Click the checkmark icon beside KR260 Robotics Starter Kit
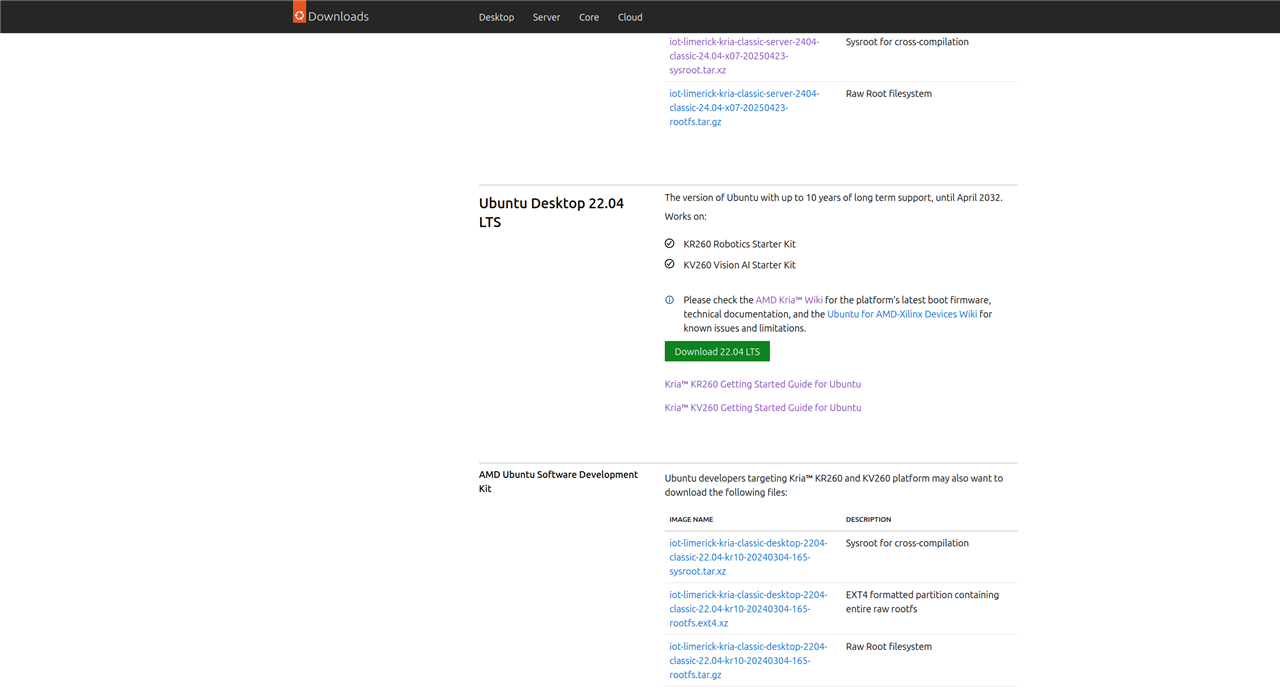 pyautogui.click(x=670, y=243)
